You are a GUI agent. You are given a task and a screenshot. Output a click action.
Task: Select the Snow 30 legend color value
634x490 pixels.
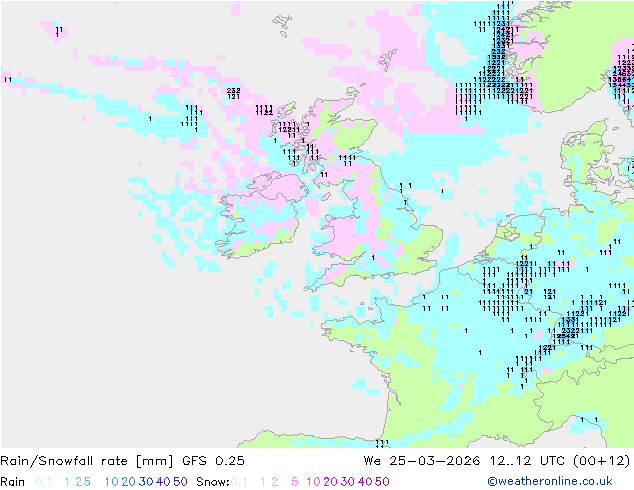click(348, 482)
